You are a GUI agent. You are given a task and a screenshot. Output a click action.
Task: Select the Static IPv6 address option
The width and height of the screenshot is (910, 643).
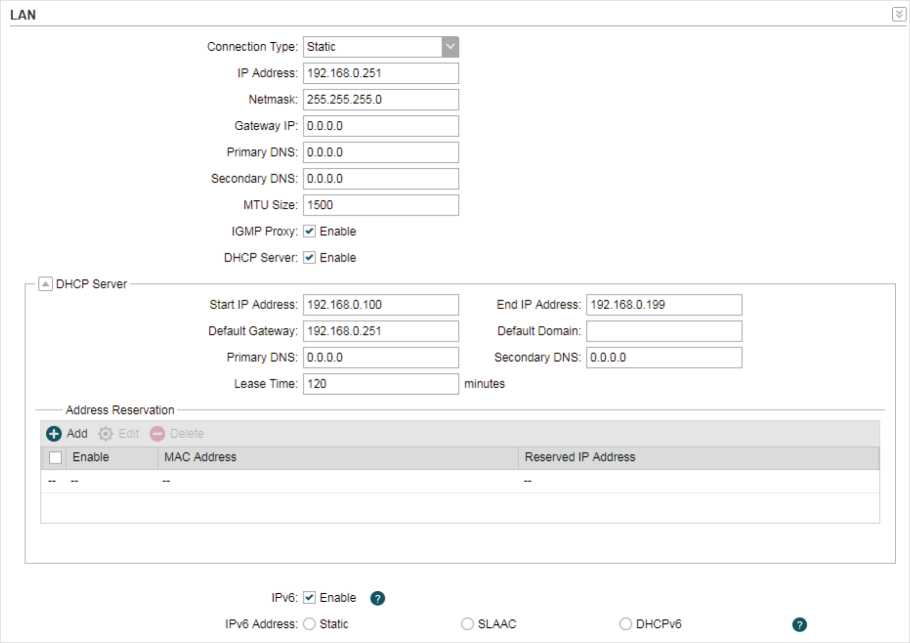pyautogui.click(x=309, y=624)
